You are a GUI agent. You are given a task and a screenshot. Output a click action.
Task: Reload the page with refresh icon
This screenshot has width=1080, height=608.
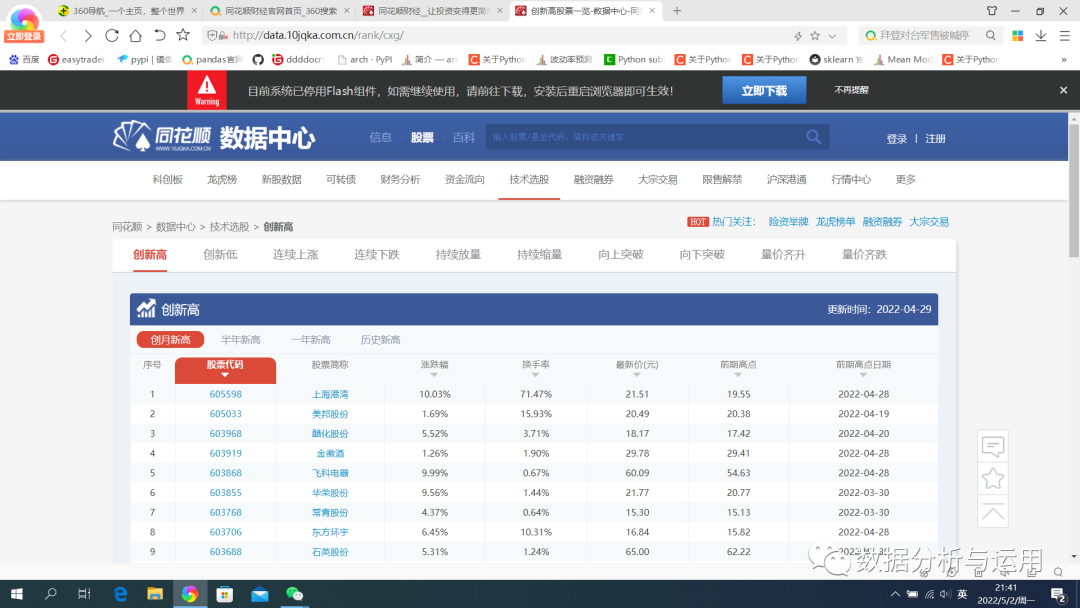pos(112,35)
